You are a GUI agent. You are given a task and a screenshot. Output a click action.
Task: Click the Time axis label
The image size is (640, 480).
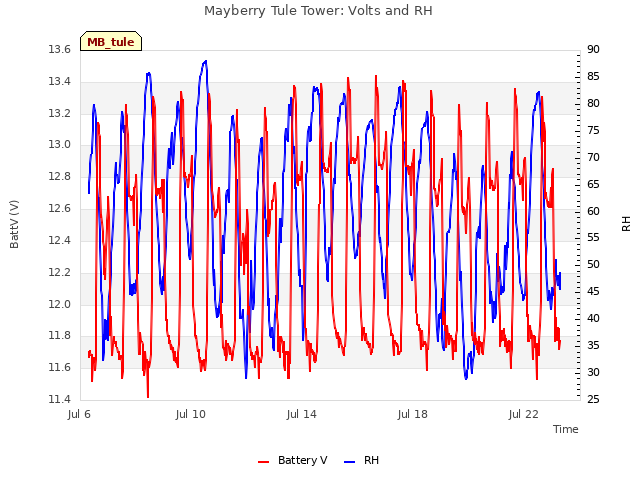point(566,429)
